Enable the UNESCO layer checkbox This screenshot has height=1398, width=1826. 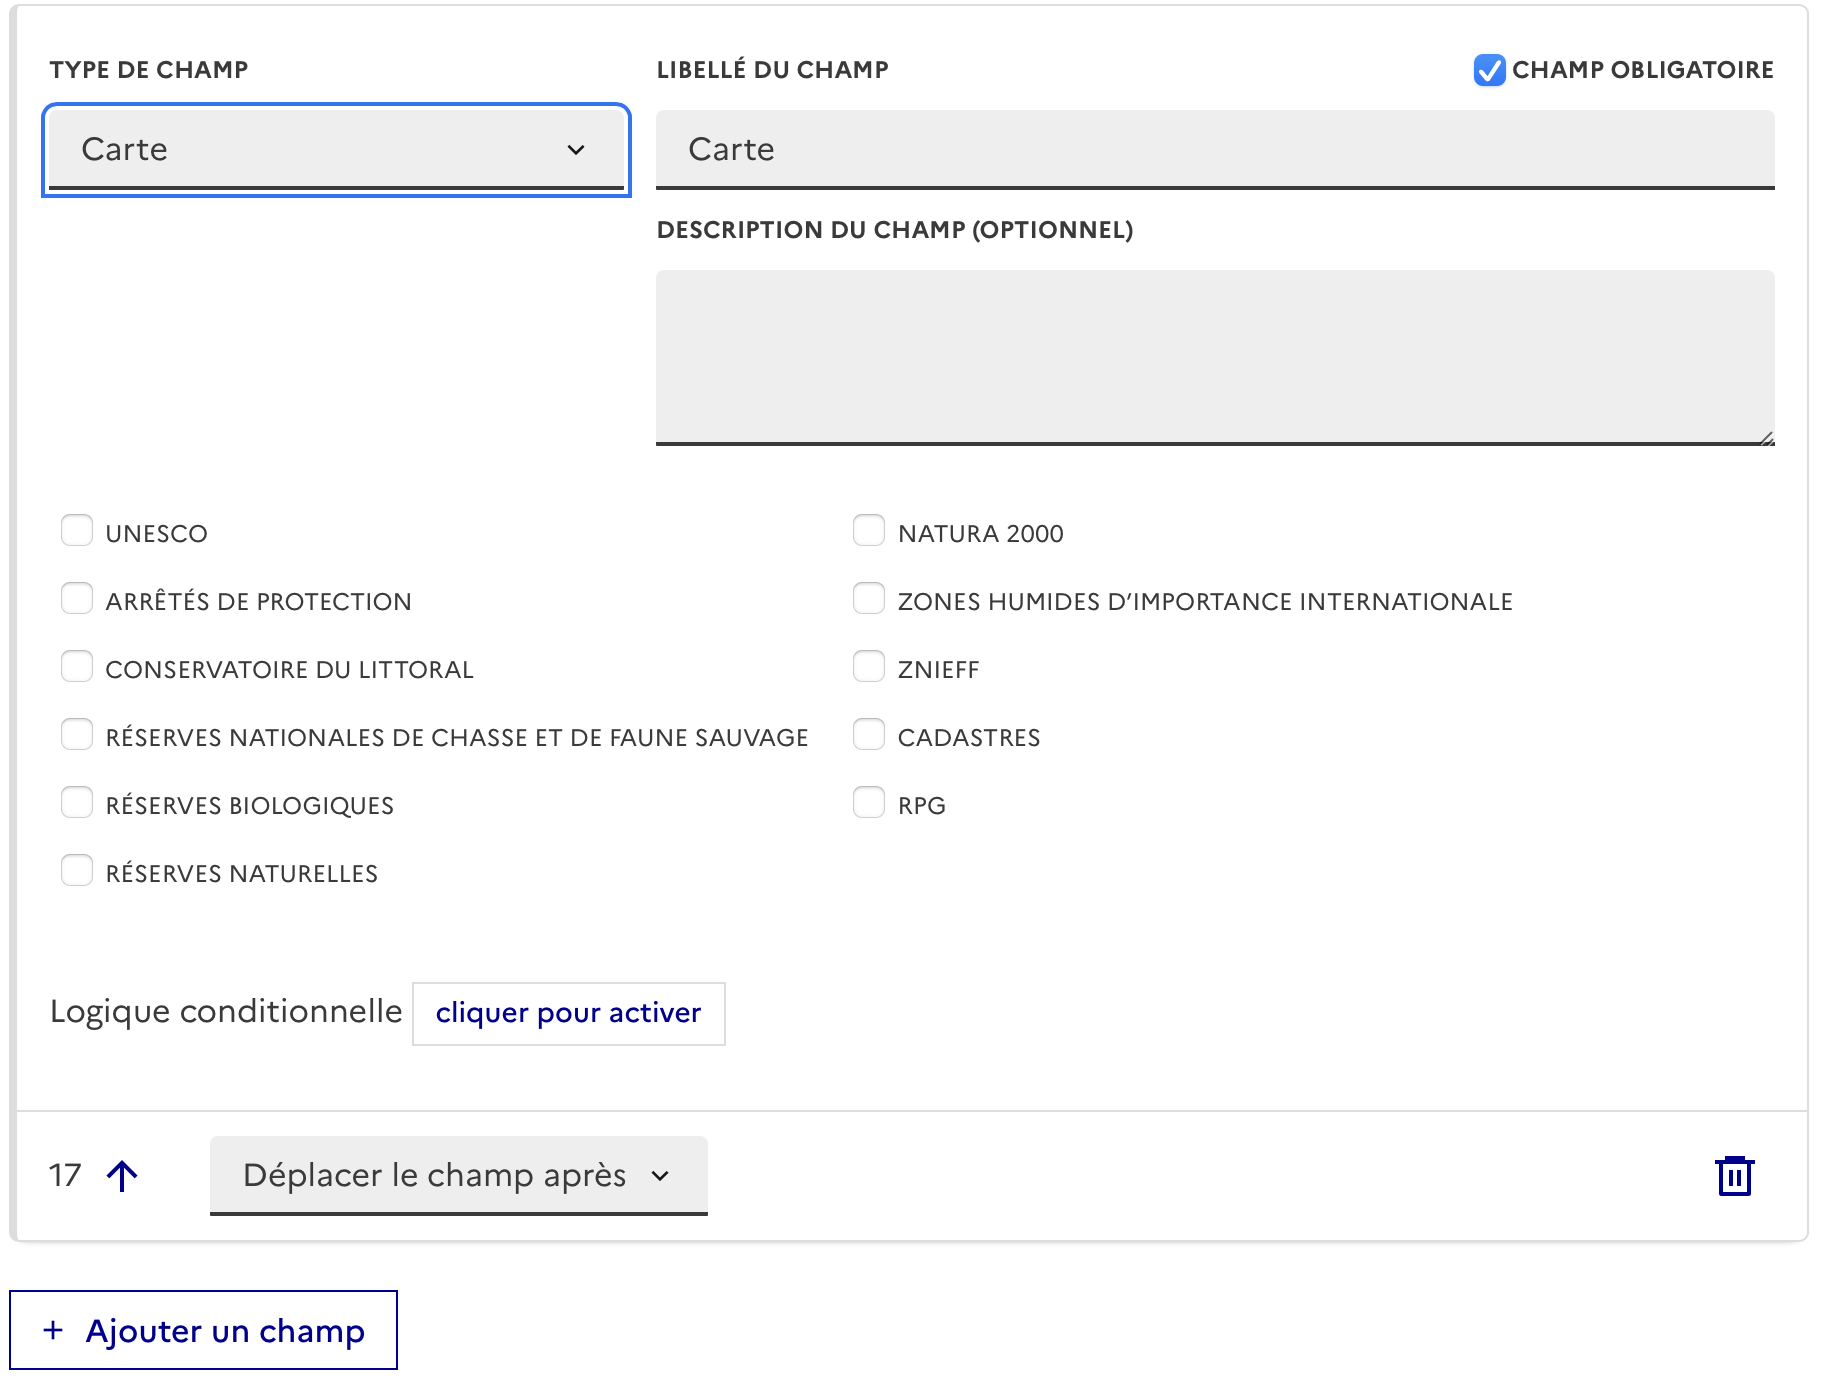(x=77, y=531)
